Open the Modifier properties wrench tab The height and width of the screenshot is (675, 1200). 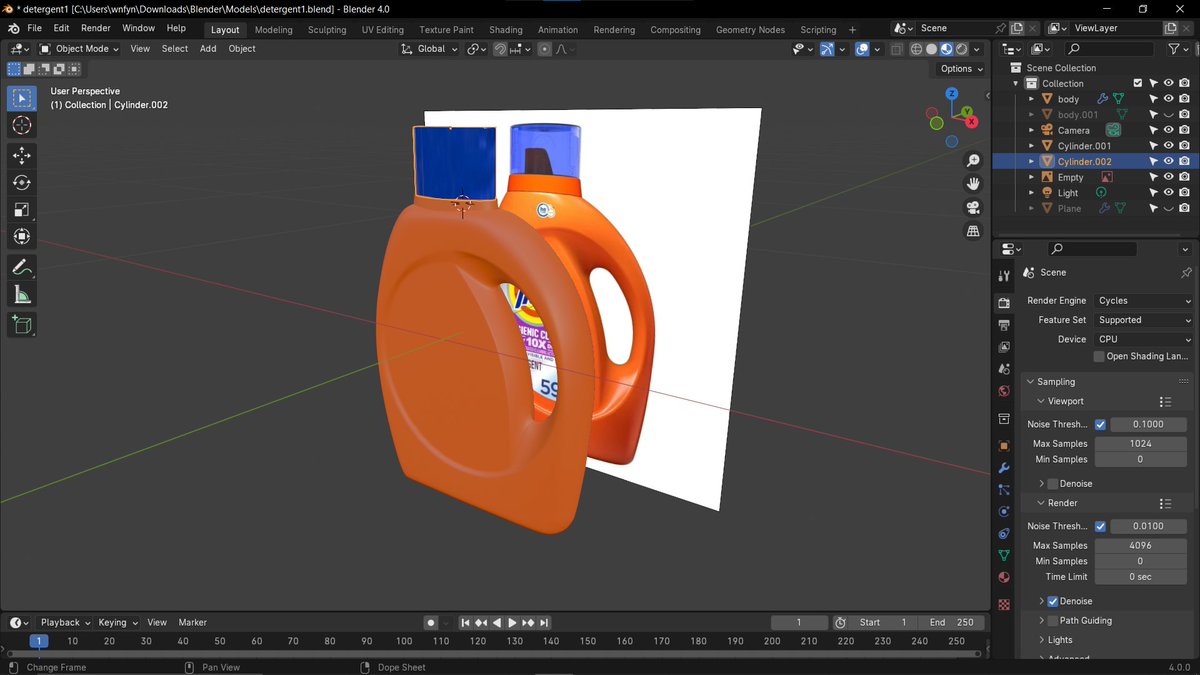point(1004,468)
